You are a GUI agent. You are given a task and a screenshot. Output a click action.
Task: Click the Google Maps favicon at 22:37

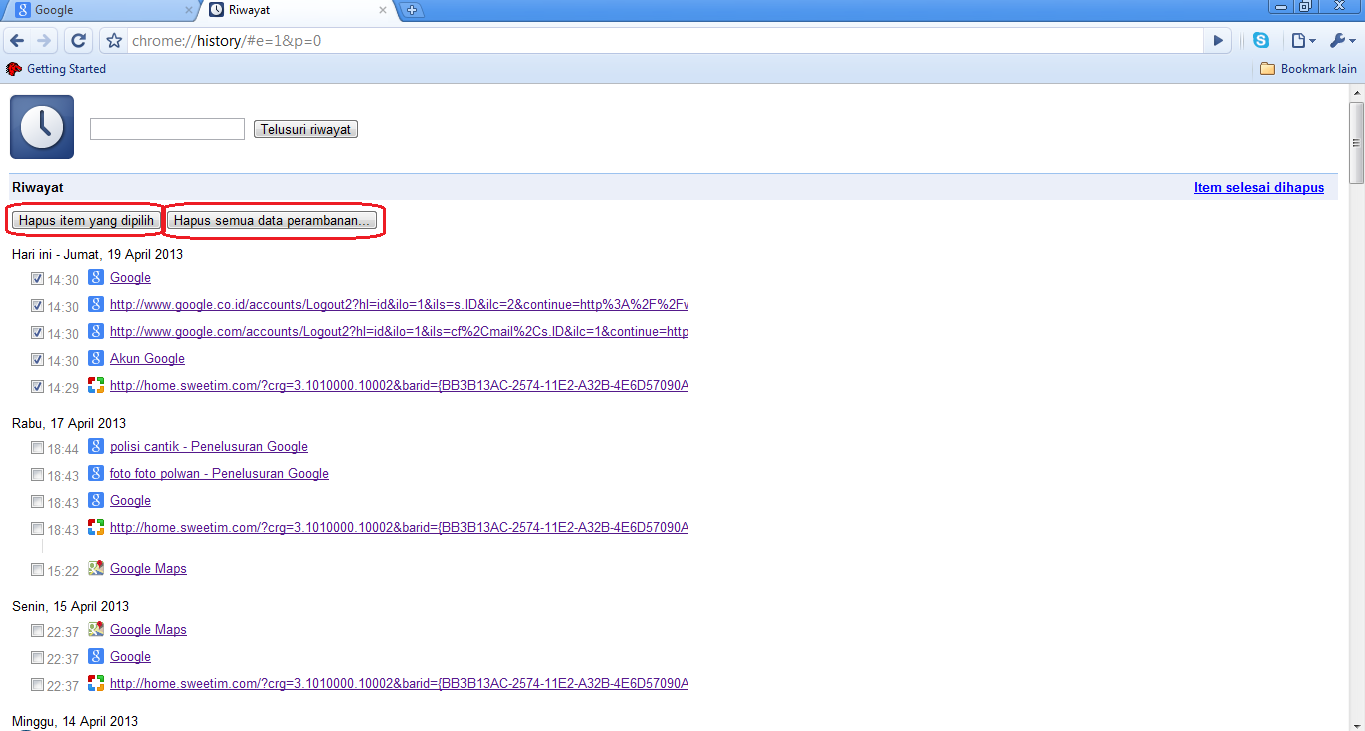(x=96, y=629)
